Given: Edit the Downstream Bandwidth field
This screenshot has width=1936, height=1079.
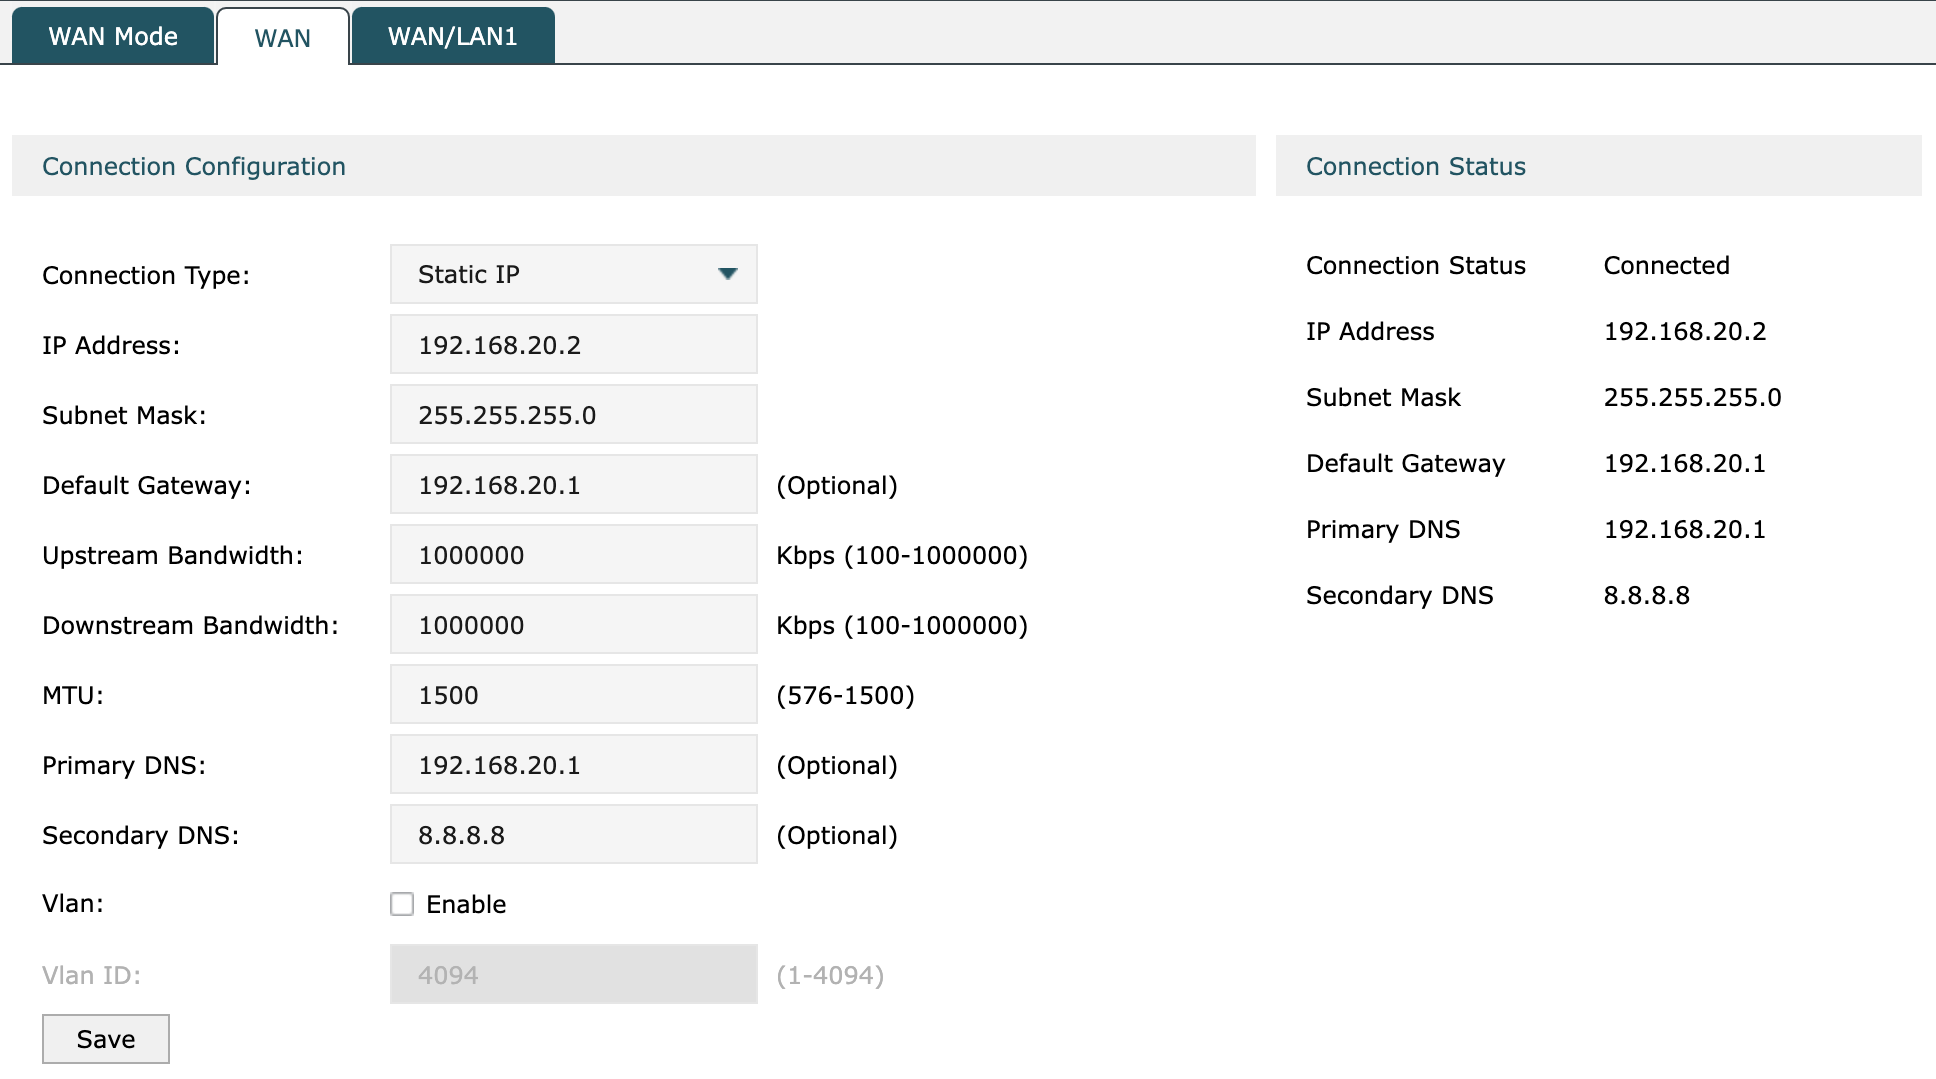Looking at the screenshot, I should point(573,625).
